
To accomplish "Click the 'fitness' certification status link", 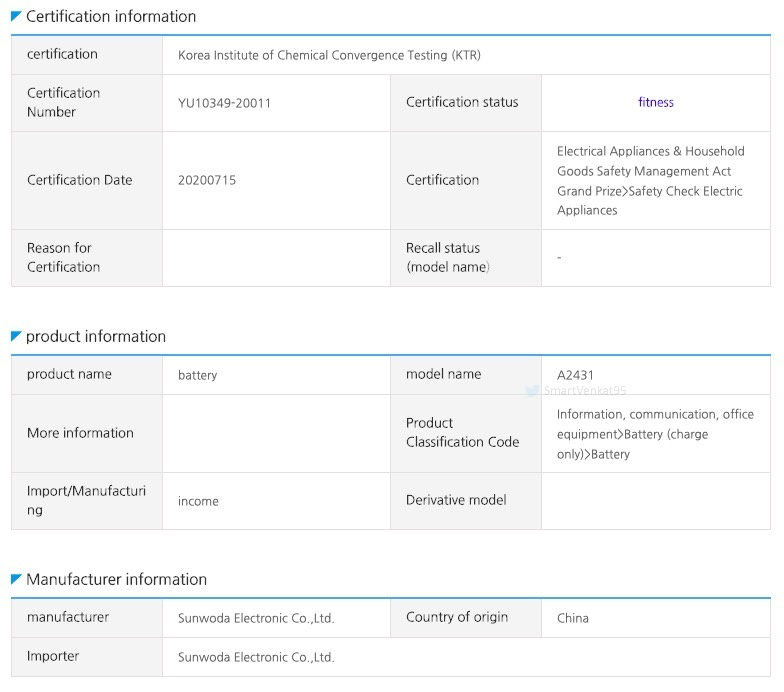I will 656,102.
